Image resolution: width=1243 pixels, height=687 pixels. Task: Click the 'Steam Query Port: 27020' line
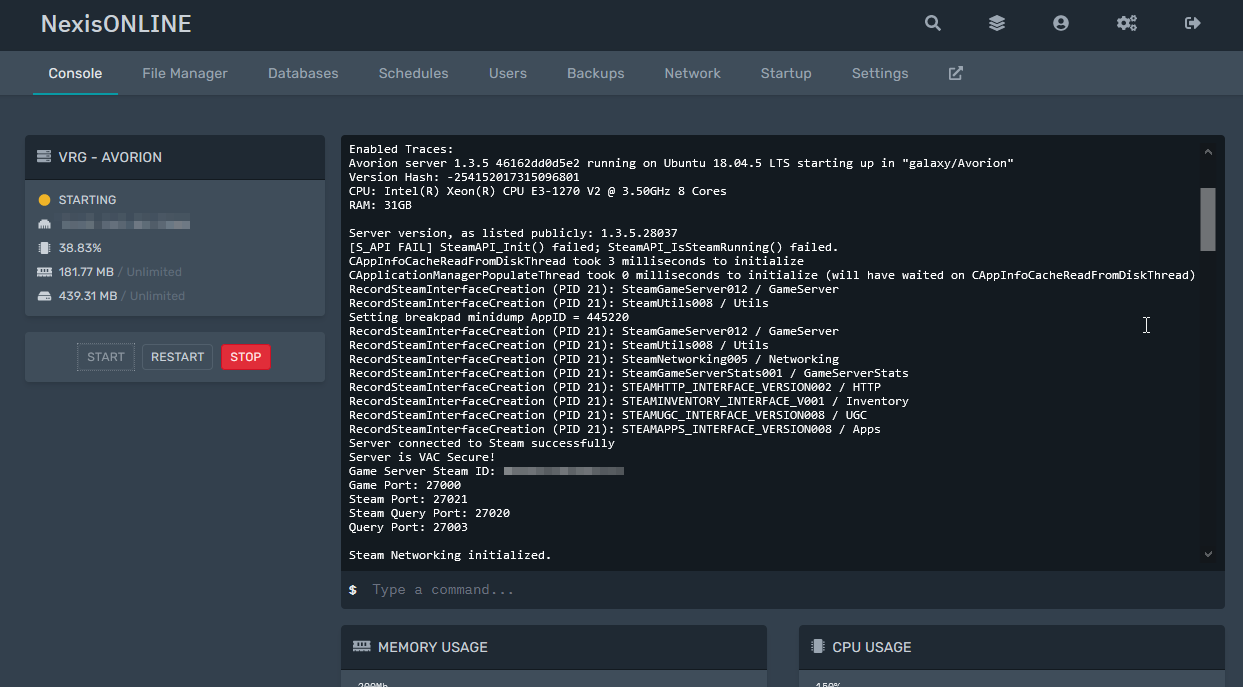pyautogui.click(x=429, y=513)
